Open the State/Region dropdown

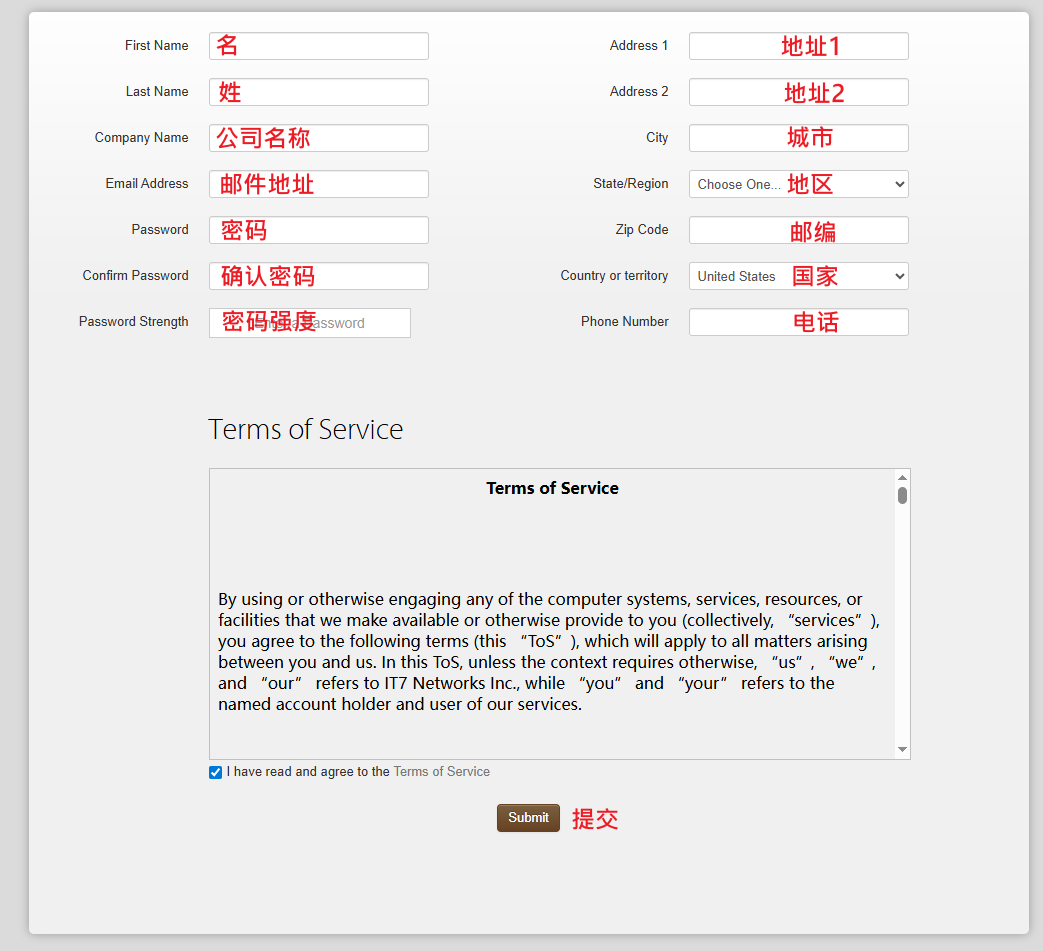[x=798, y=184]
